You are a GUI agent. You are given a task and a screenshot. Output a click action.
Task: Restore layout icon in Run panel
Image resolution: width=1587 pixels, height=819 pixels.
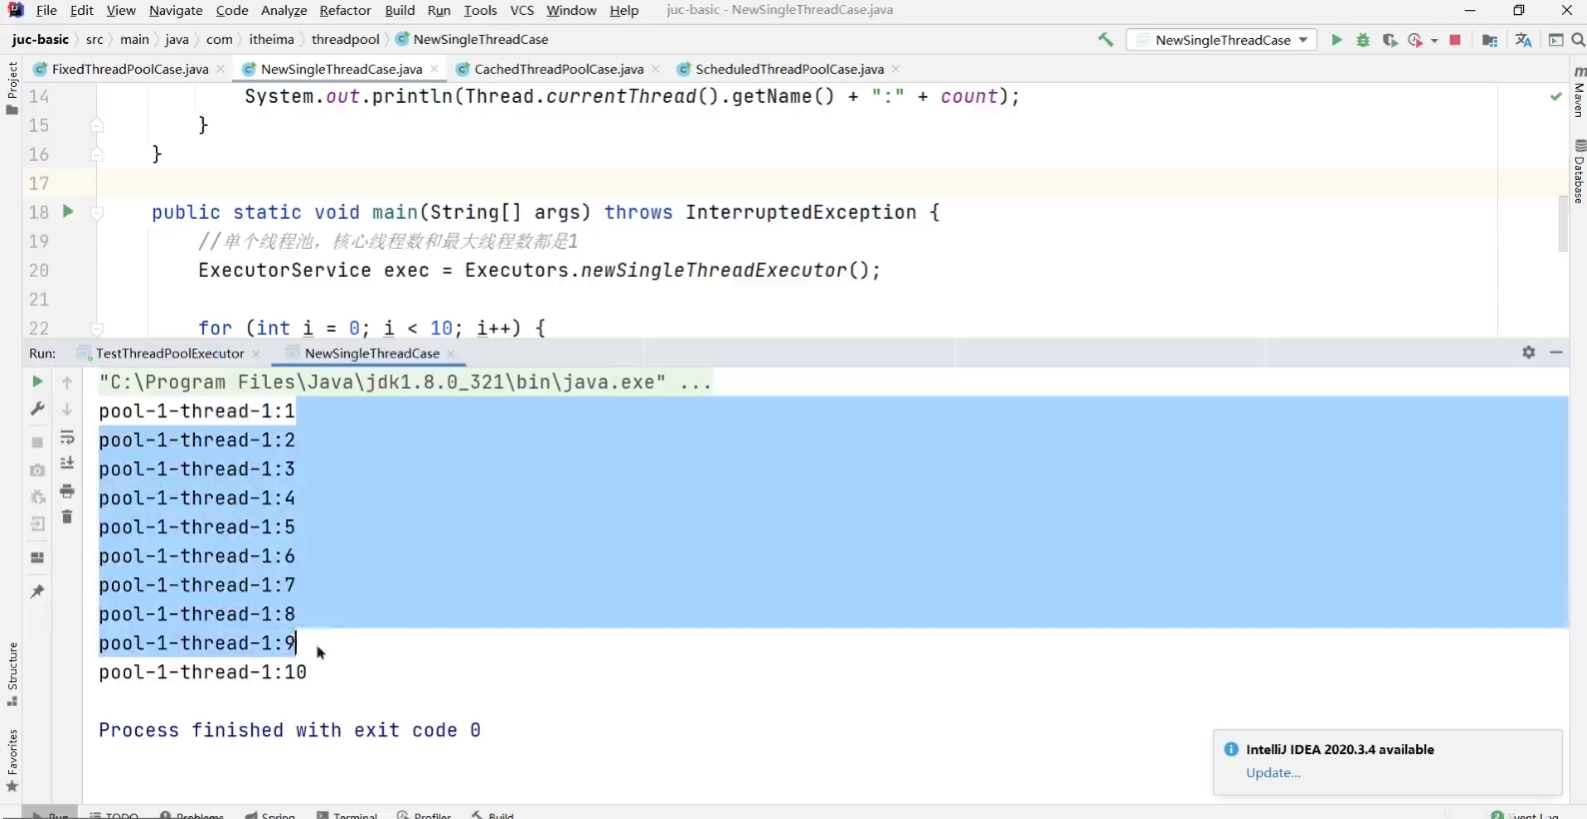[x=37, y=558]
